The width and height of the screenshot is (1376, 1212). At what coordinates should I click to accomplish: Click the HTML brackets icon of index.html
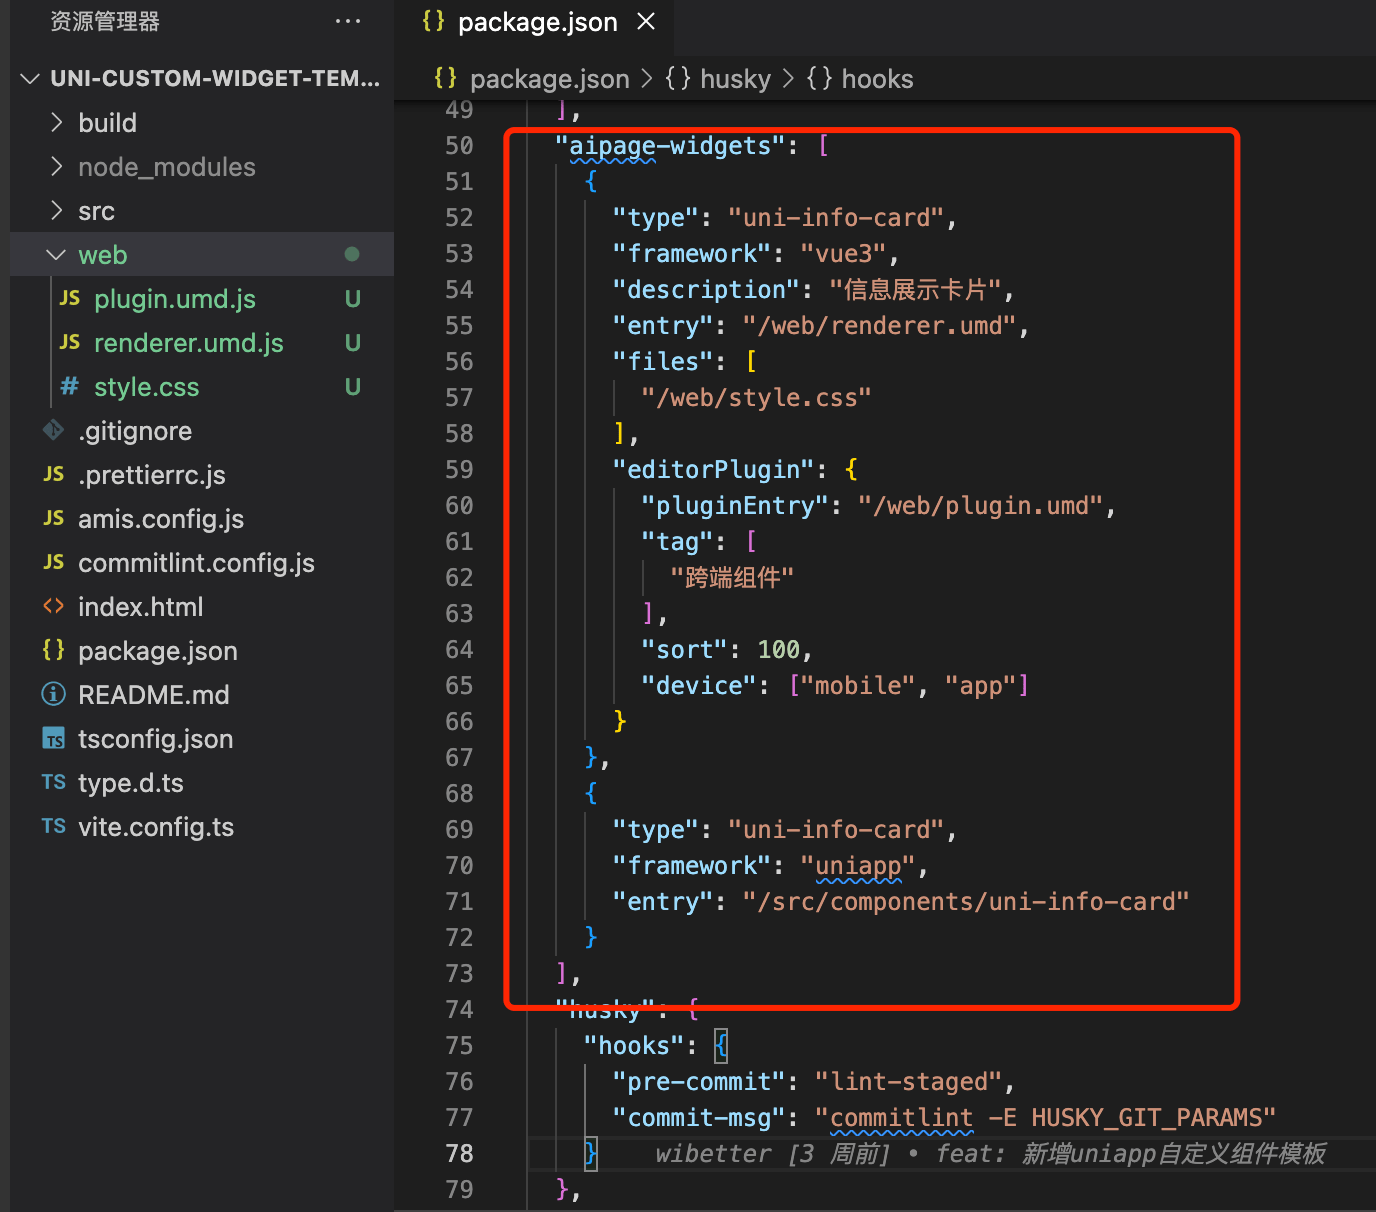point(53,606)
